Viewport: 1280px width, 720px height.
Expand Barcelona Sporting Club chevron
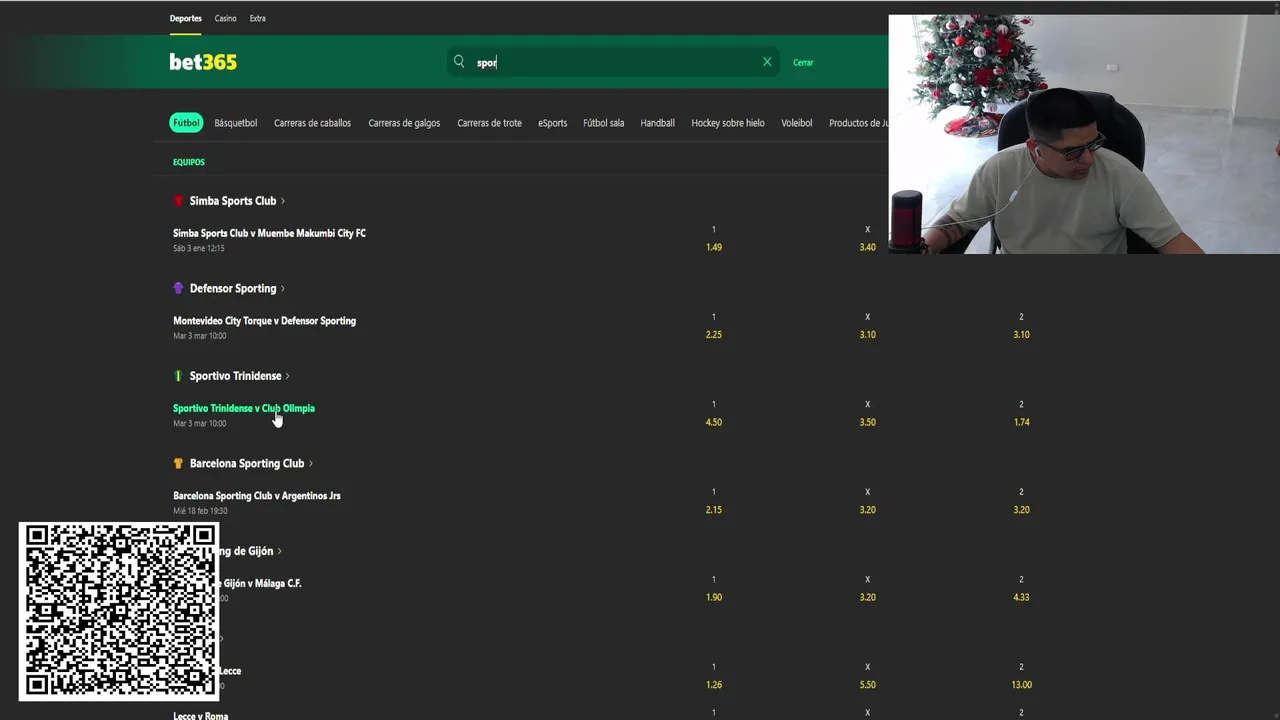(311, 463)
